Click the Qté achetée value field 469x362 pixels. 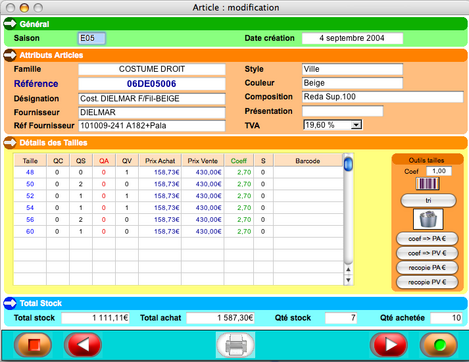pos(446,318)
